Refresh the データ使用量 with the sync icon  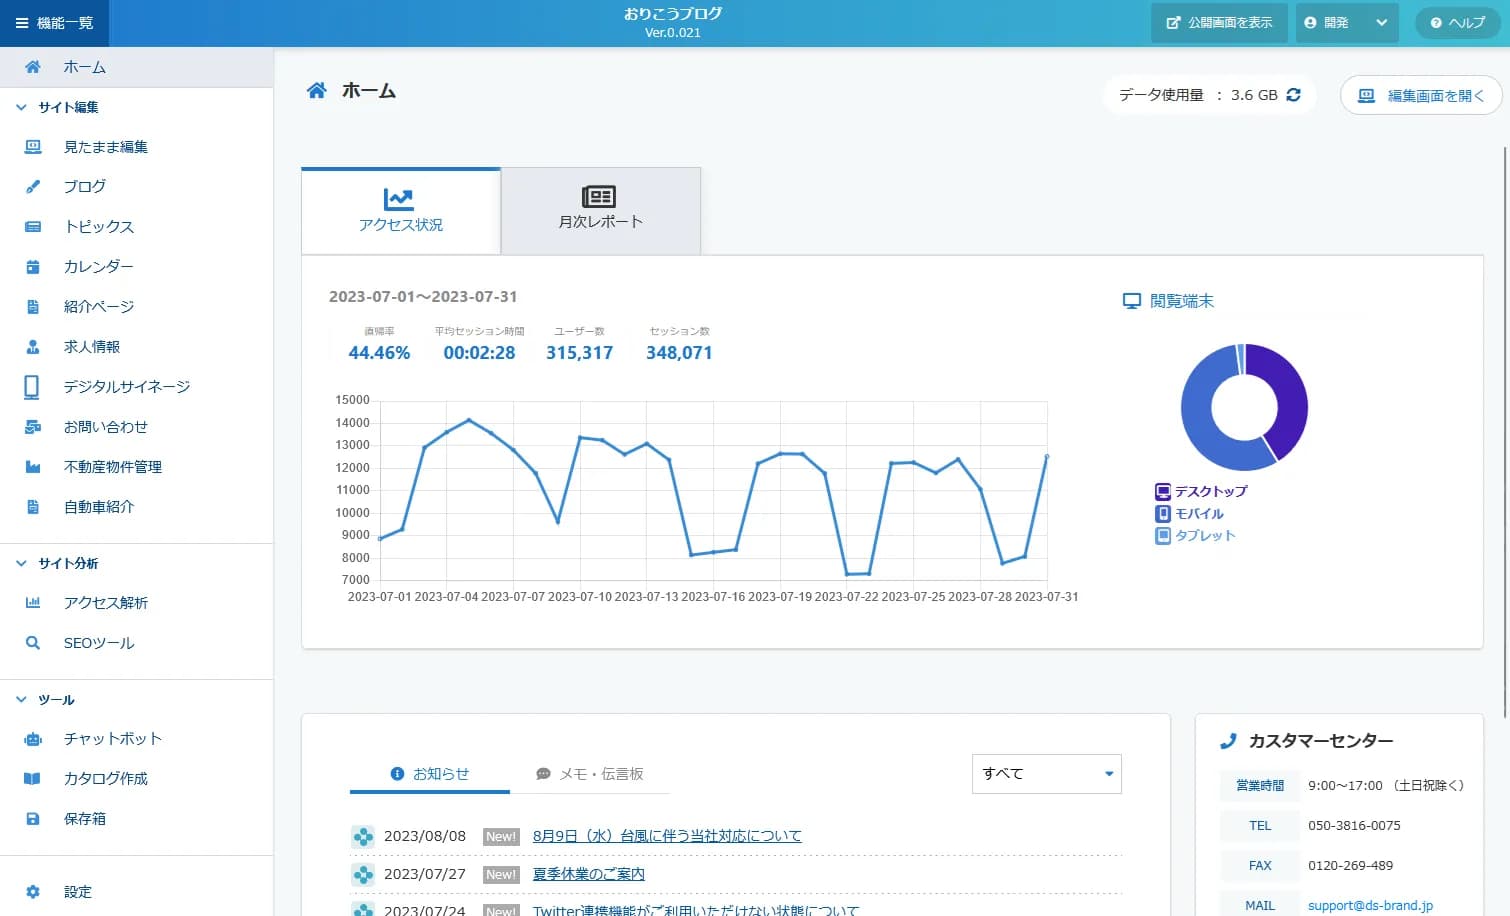(x=1293, y=95)
